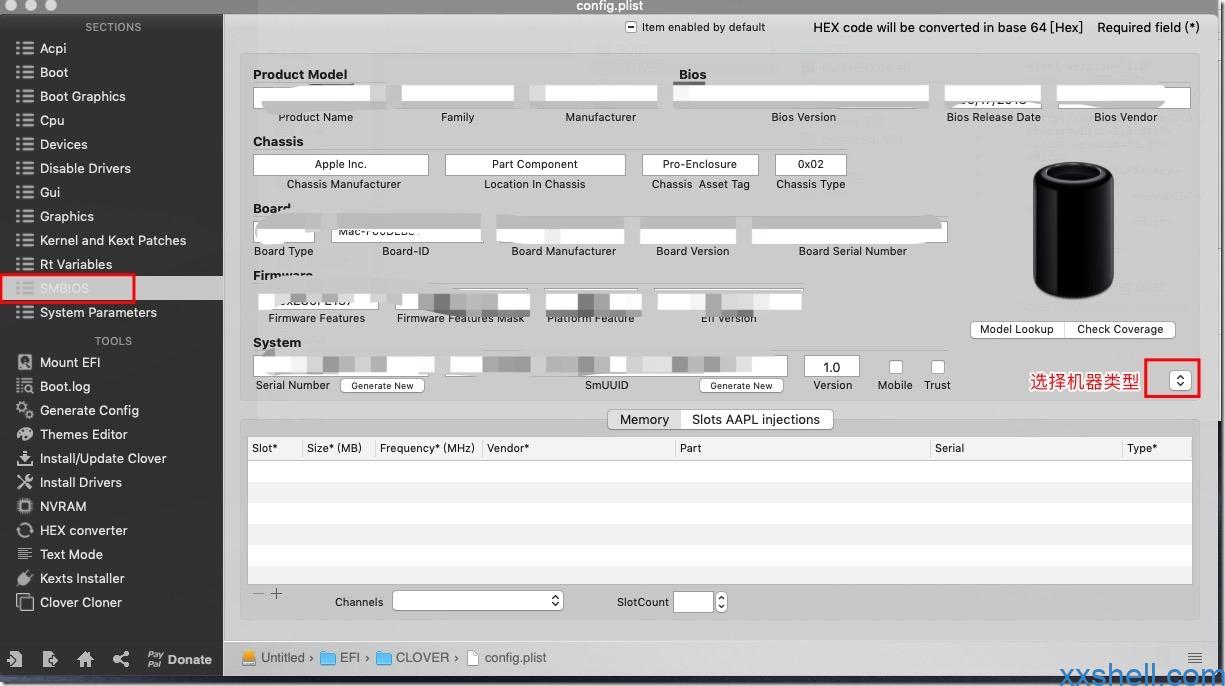Click the Chassis Type field
The width and height of the screenshot is (1225, 686).
811,164
